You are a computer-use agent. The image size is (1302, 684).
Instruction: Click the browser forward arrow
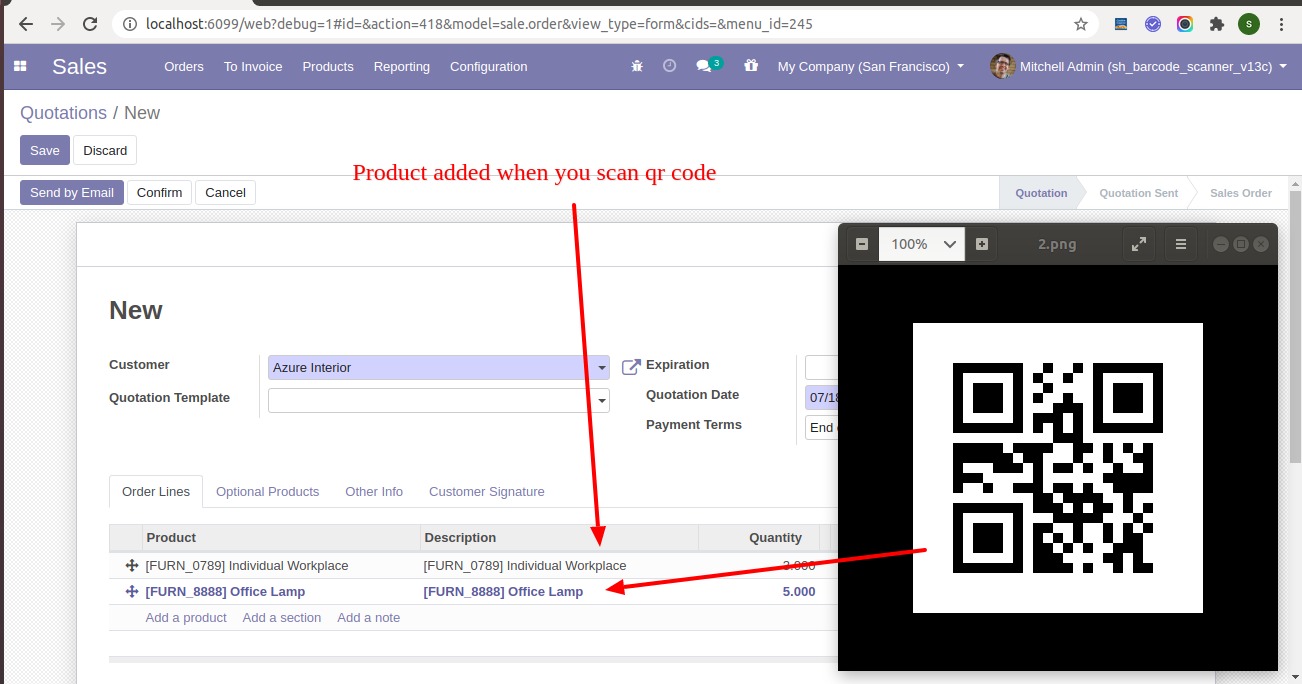coord(58,23)
